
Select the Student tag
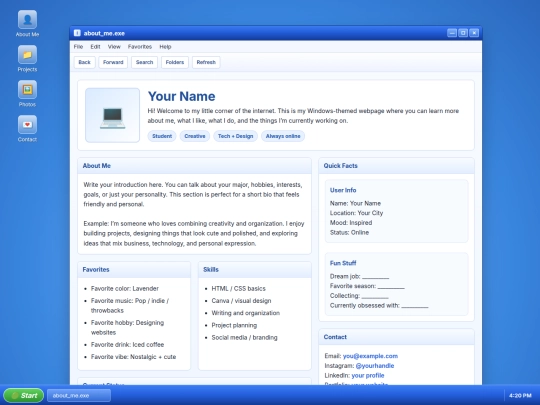pos(162,136)
